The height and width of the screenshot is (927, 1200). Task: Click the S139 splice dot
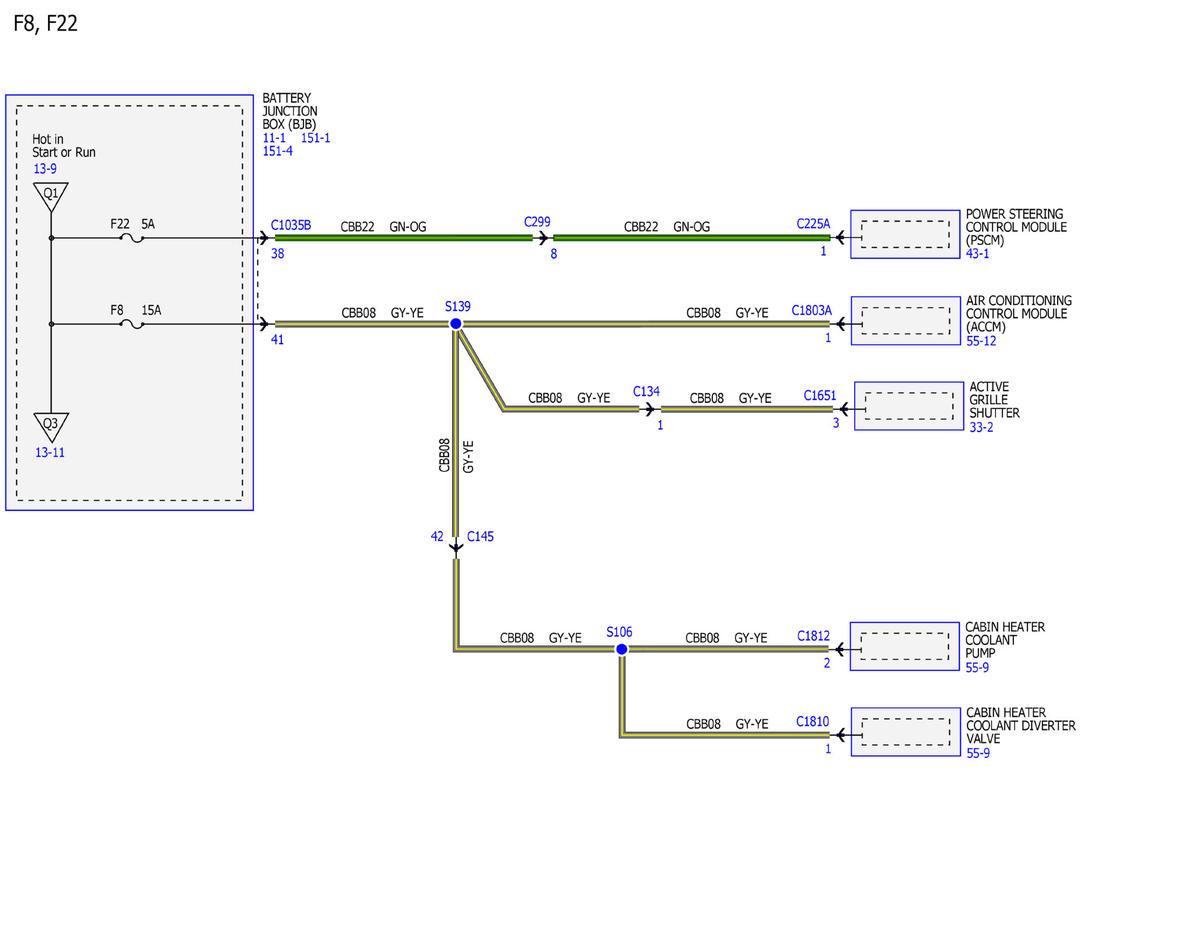(x=456, y=324)
